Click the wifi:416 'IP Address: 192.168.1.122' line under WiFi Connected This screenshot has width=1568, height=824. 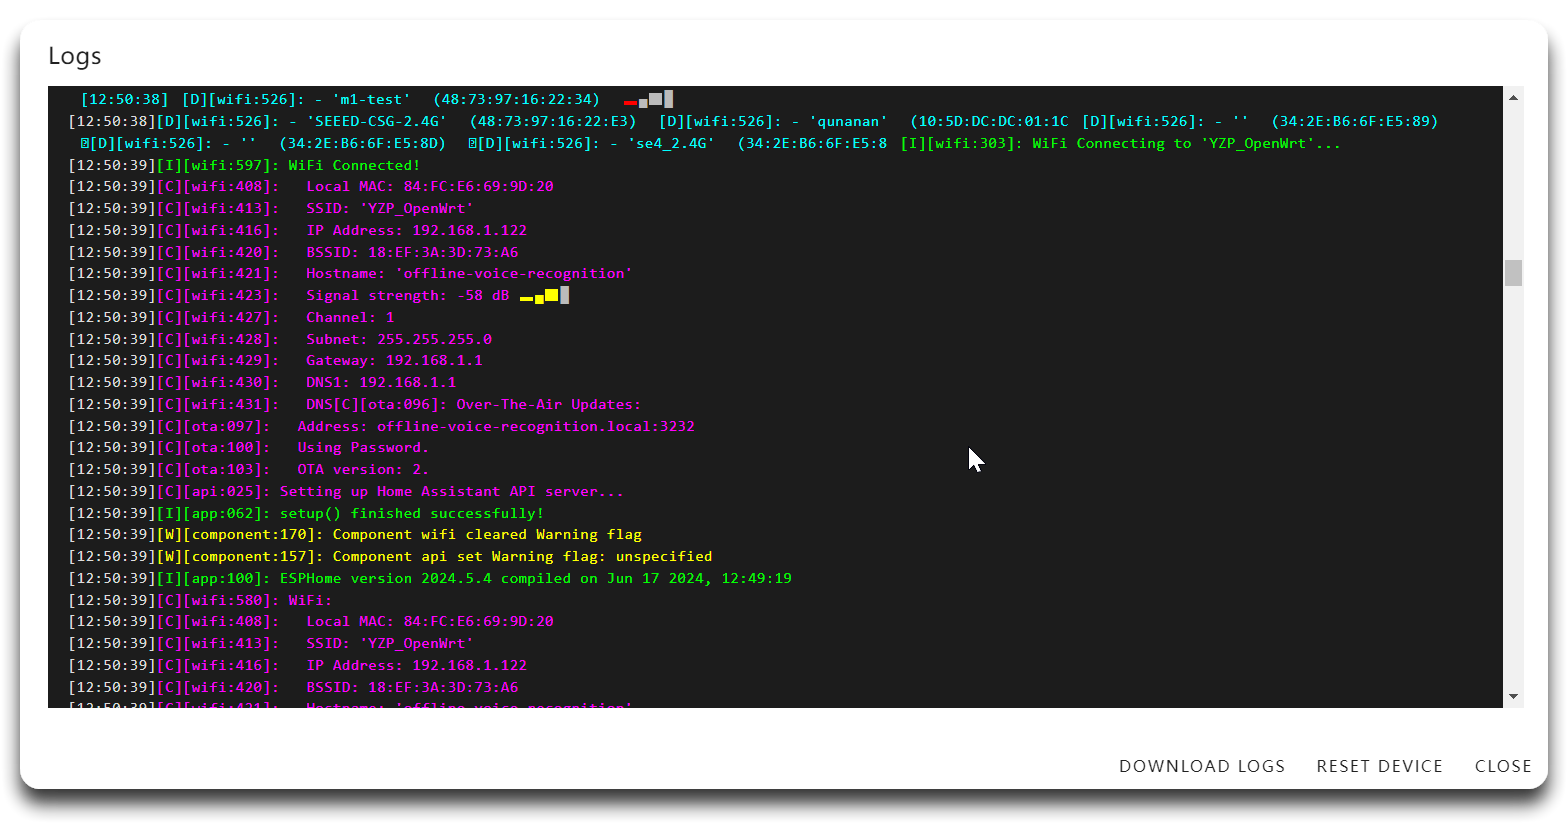298,230
